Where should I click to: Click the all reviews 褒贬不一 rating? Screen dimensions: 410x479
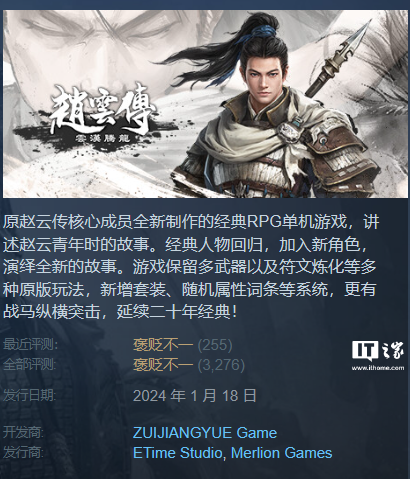(163, 365)
